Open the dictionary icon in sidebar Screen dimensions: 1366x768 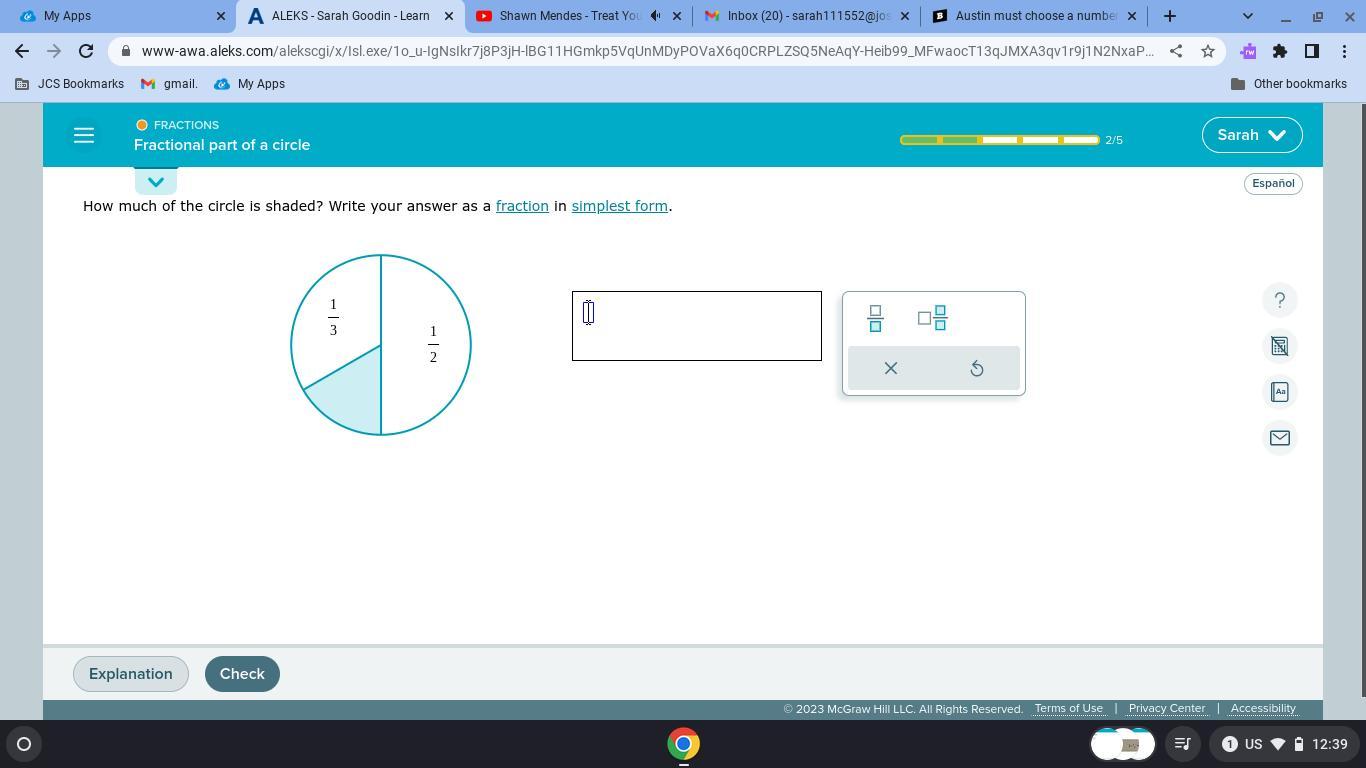click(1279, 392)
